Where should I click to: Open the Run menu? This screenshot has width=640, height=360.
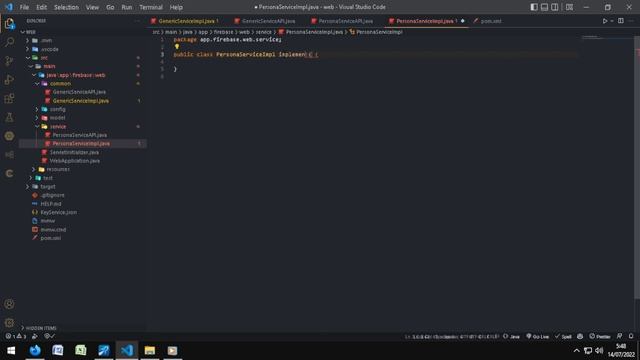127,7
